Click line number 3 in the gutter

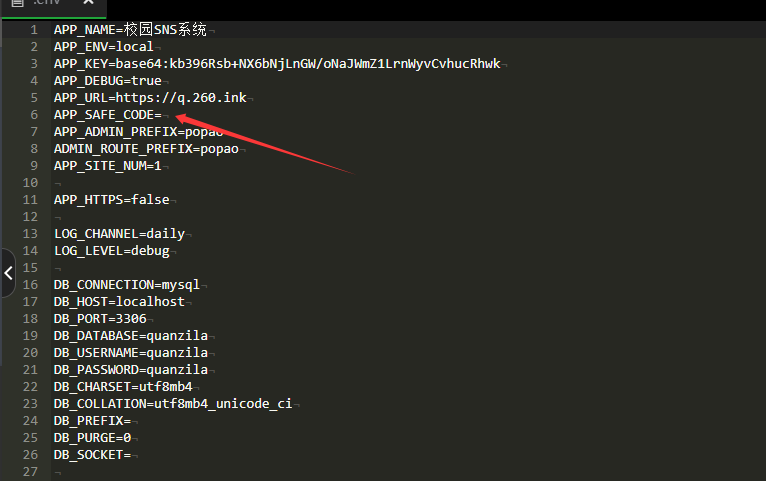click(x=34, y=63)
